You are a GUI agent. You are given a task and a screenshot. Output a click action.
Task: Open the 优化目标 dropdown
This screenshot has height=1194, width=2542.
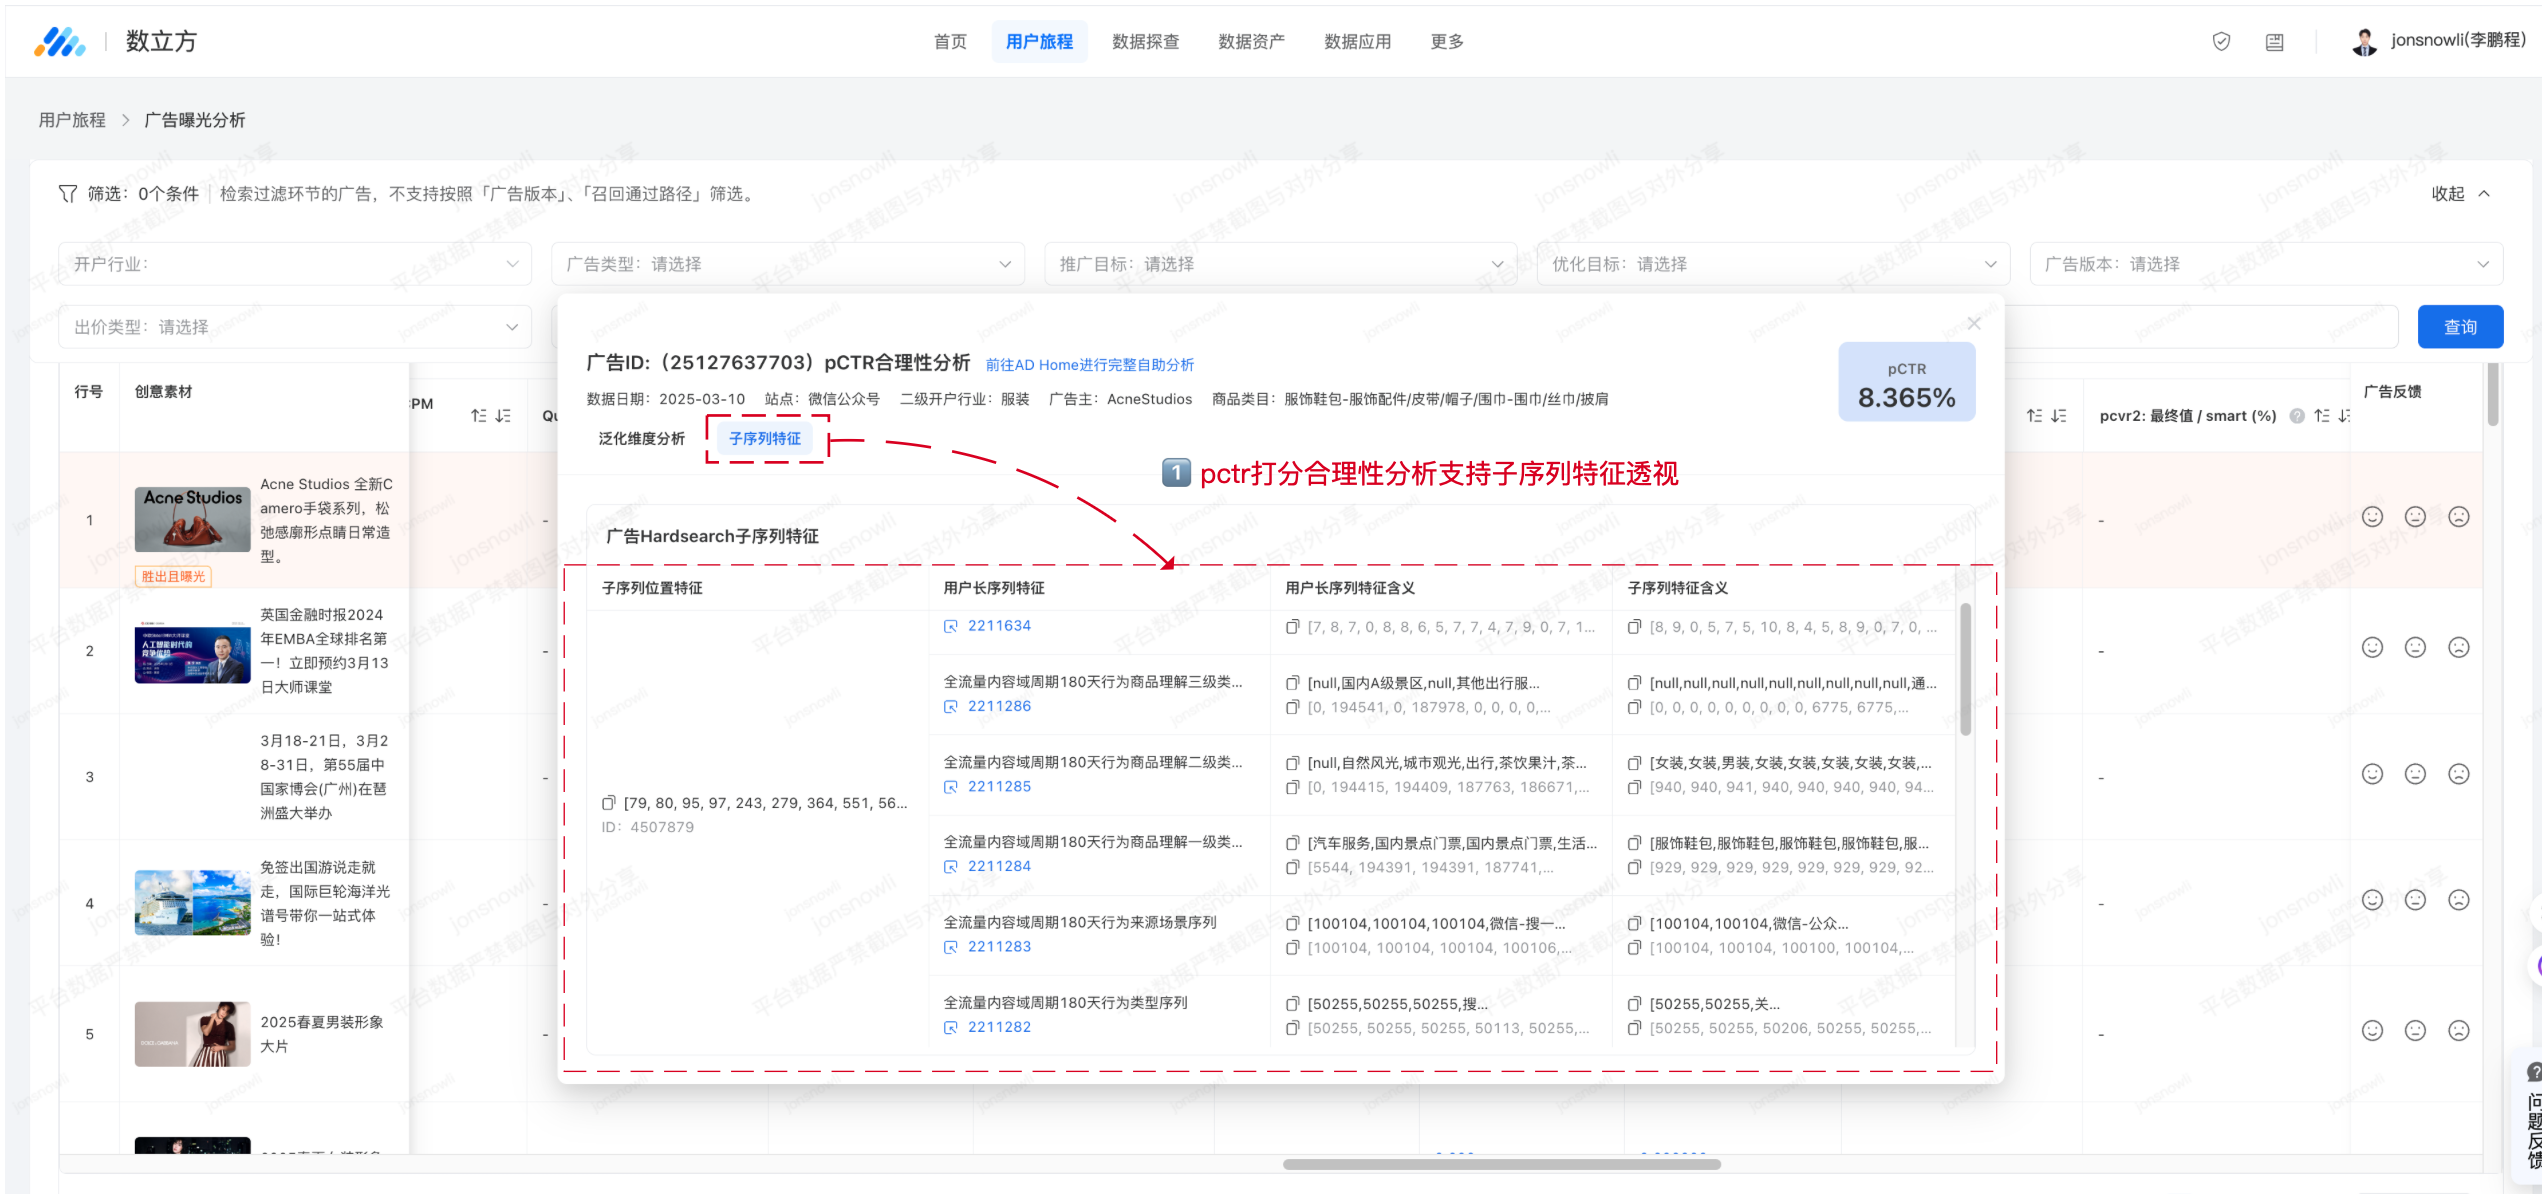pyautogui.click(x=1772, y=264)
